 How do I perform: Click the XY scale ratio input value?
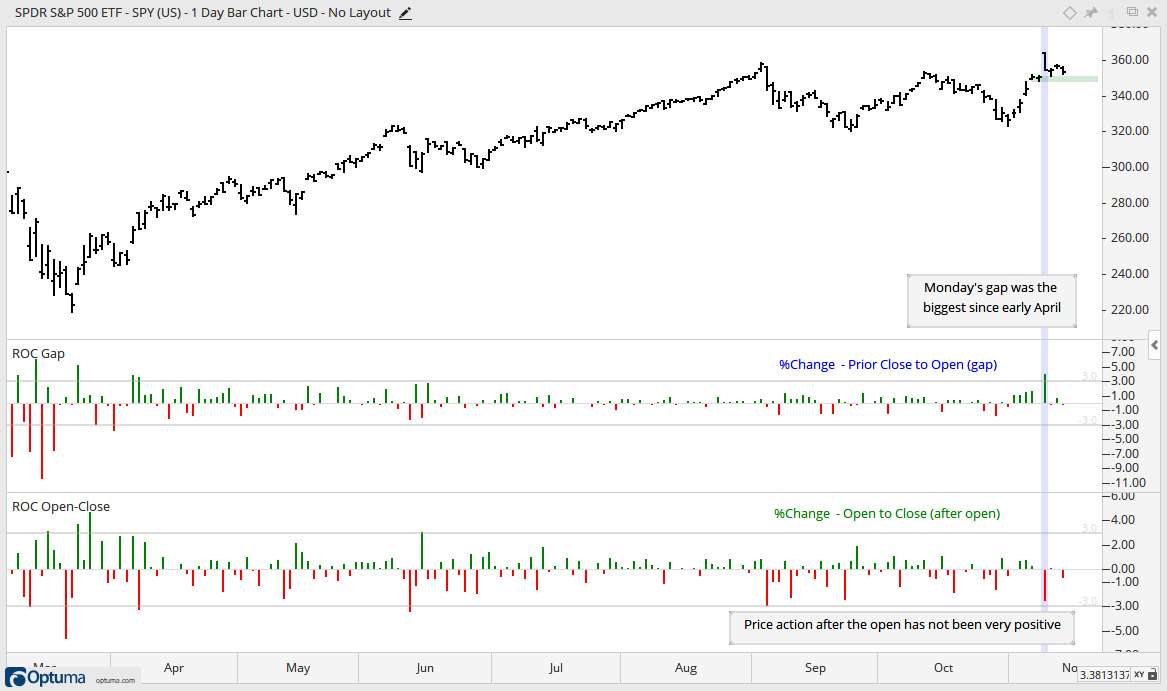click(1104, 675)
